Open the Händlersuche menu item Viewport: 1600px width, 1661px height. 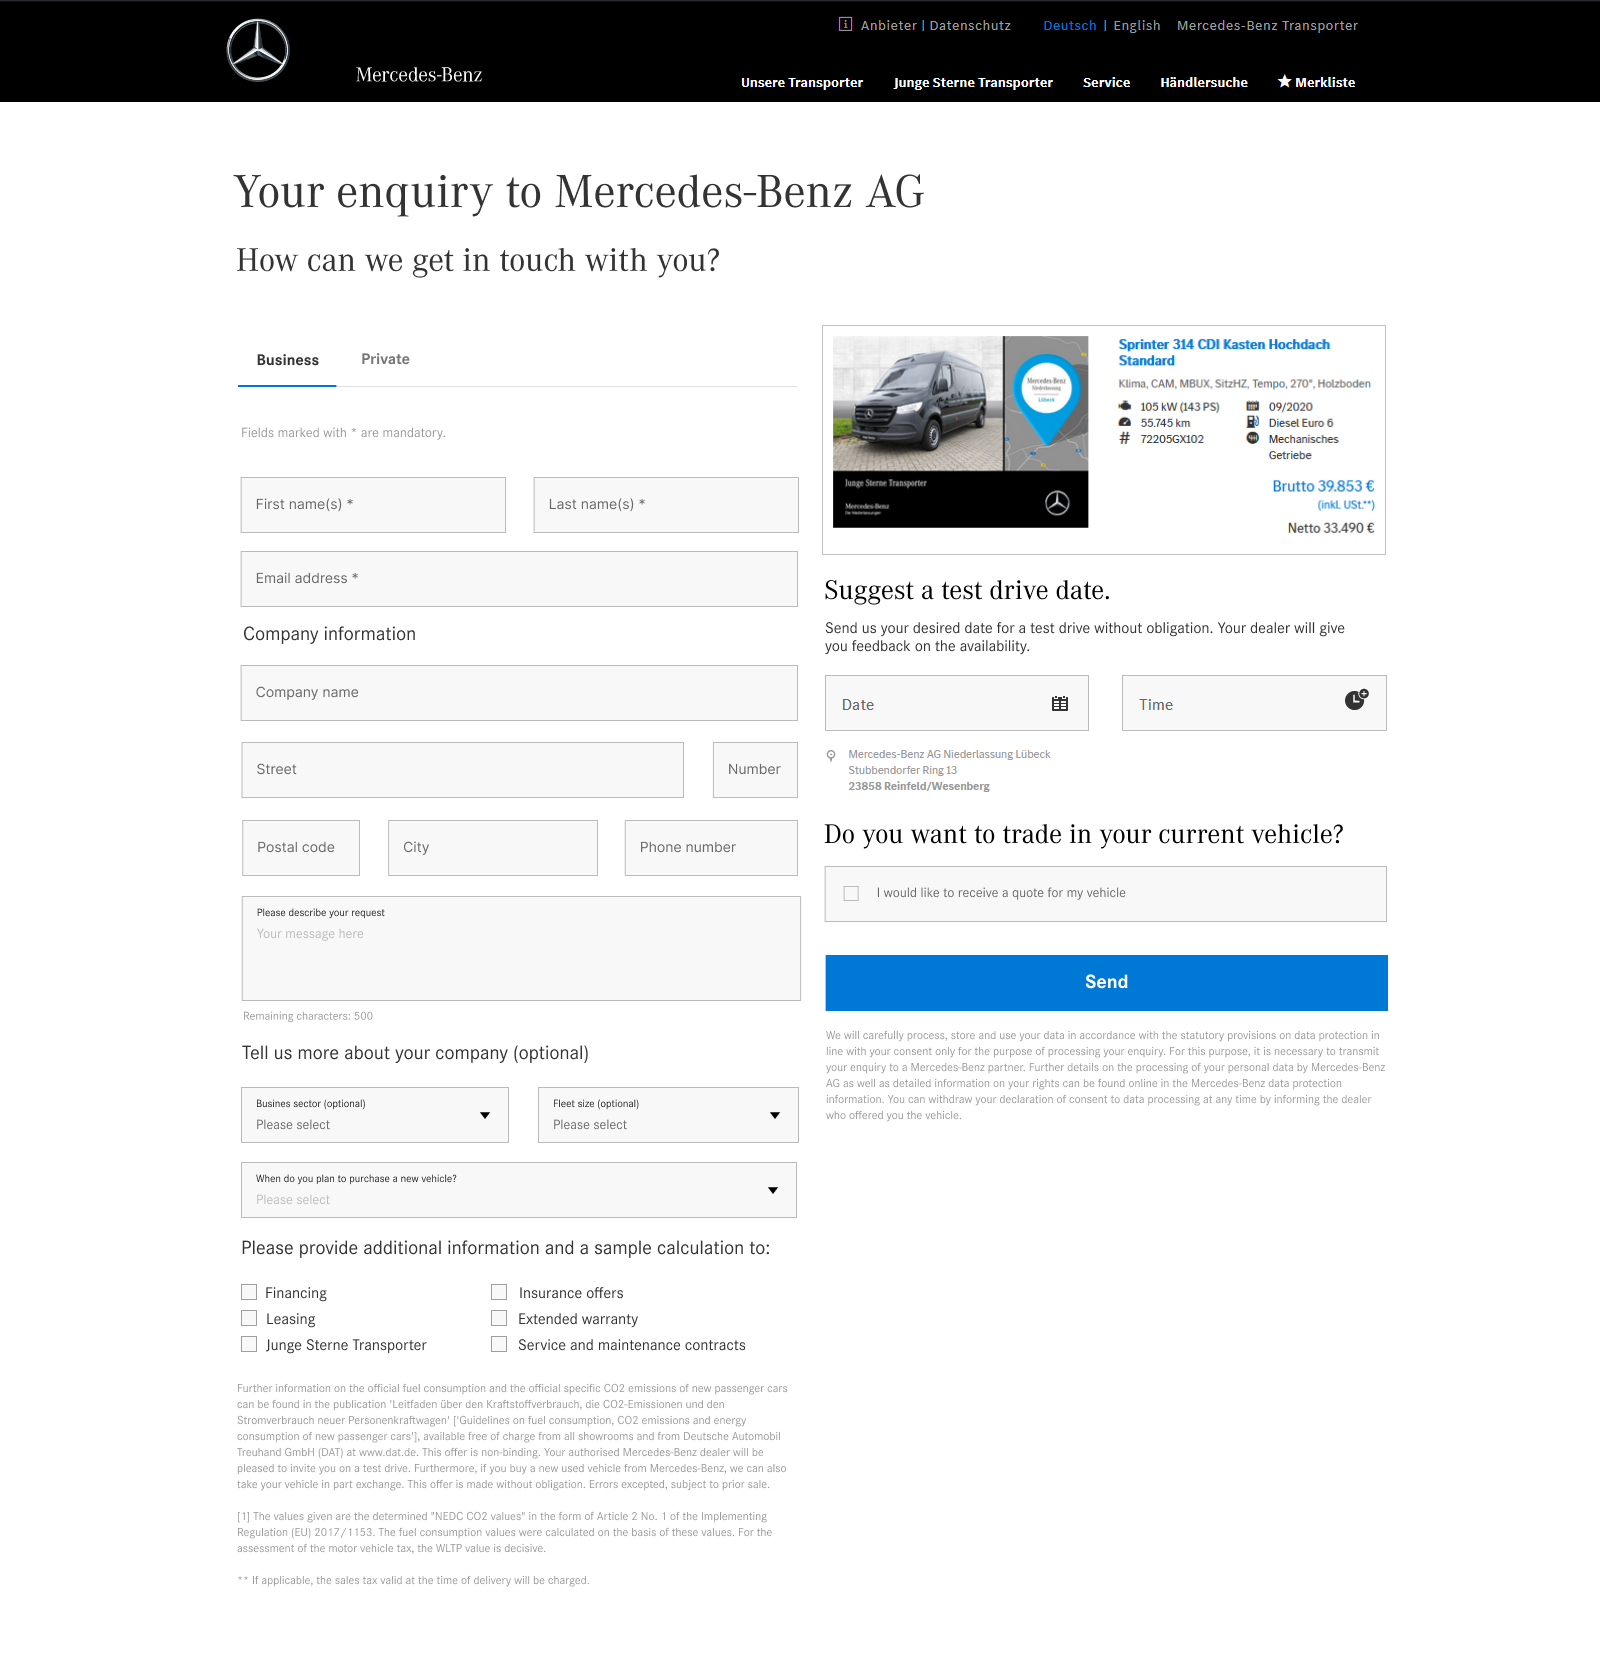[x=1204, y=82]
